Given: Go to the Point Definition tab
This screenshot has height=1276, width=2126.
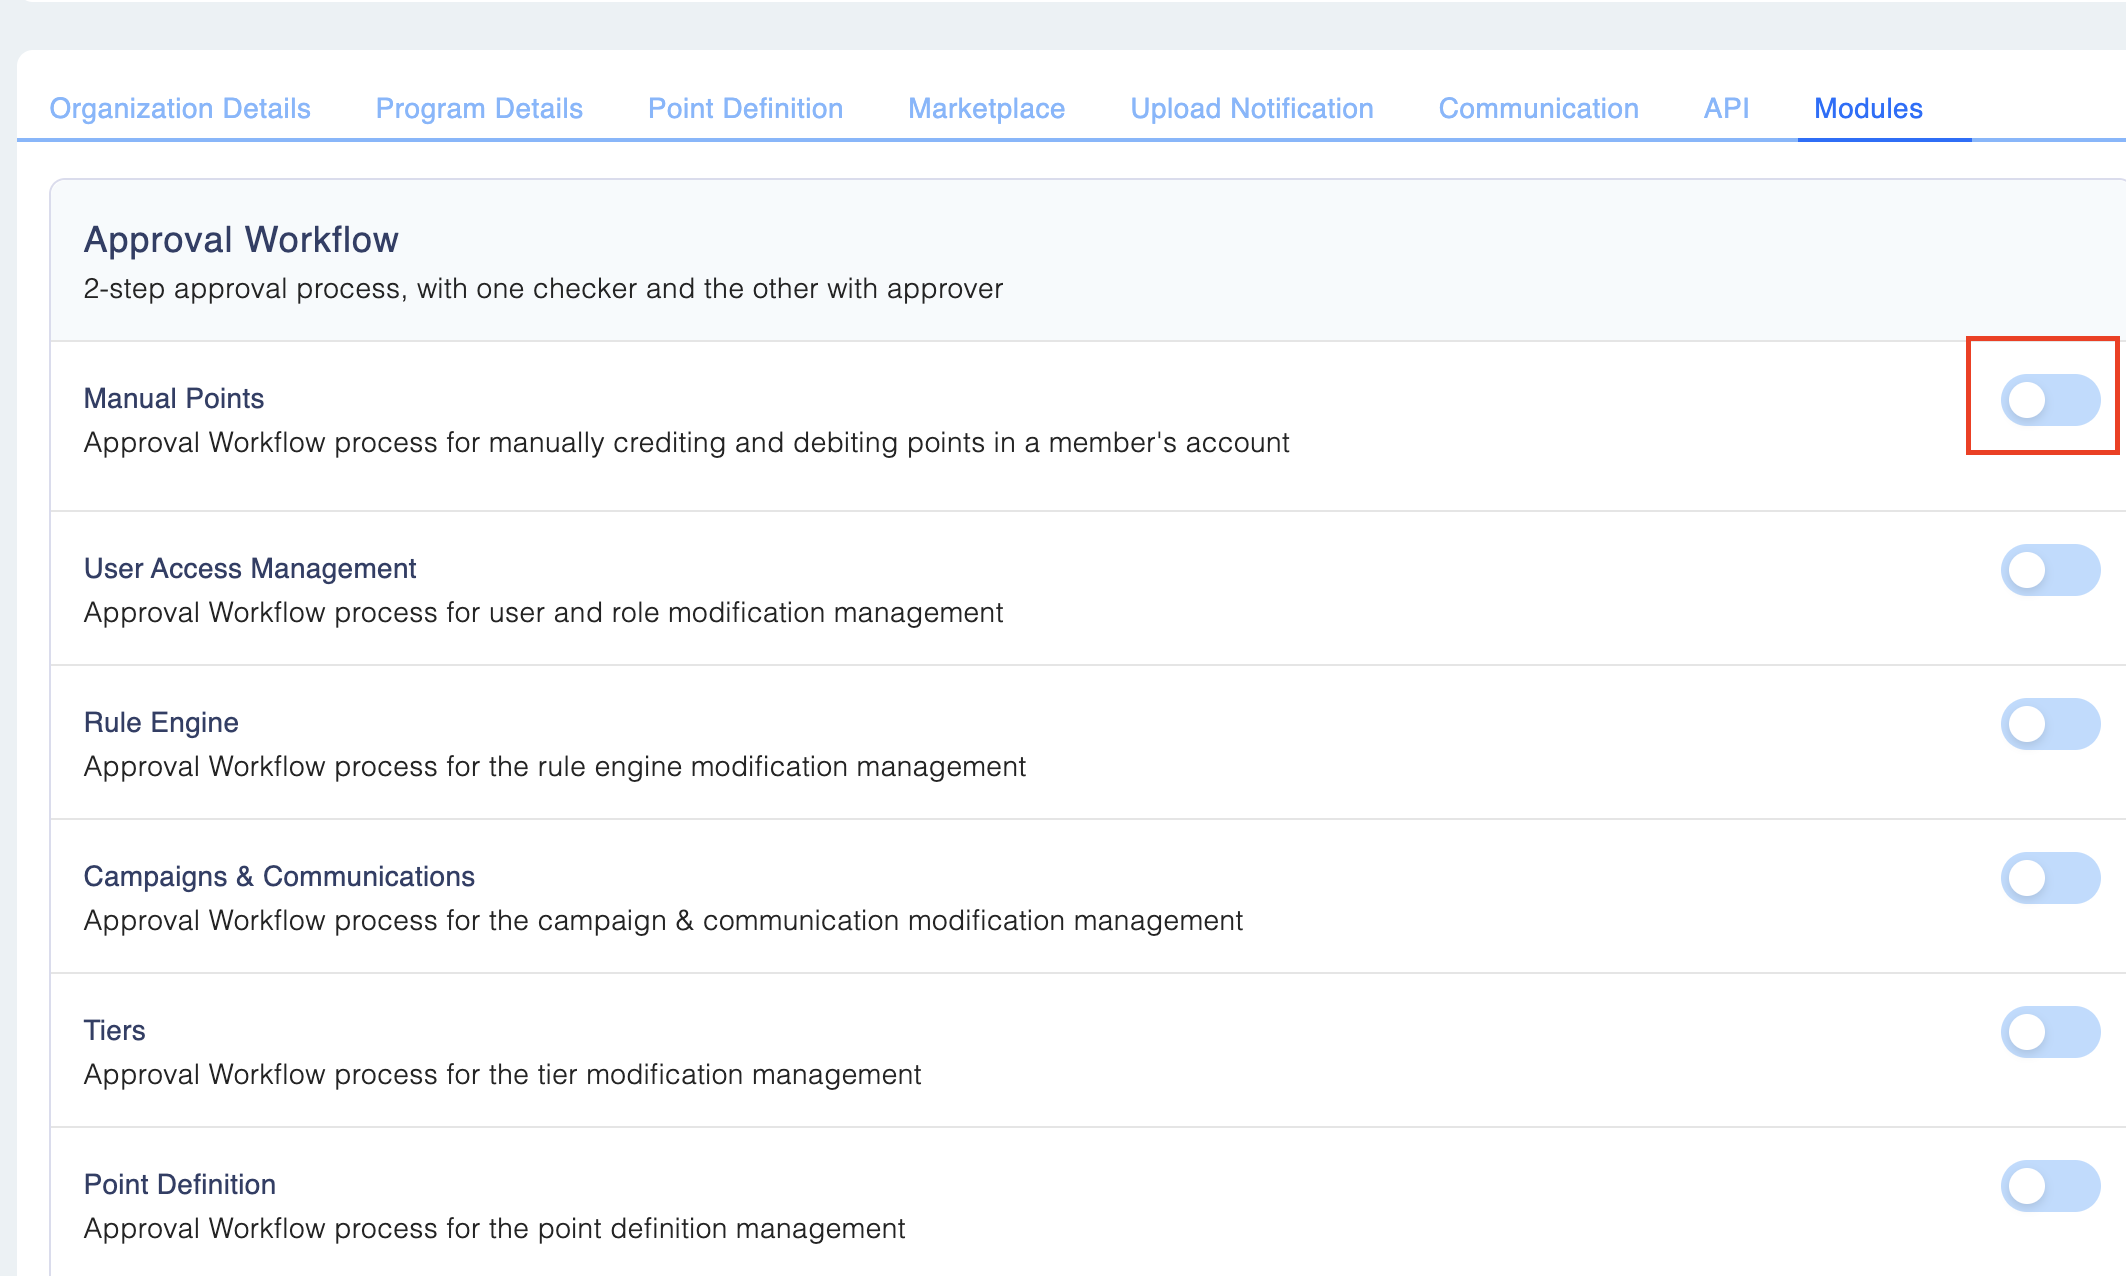Looking at the screenshot, I should click(745, 108).
